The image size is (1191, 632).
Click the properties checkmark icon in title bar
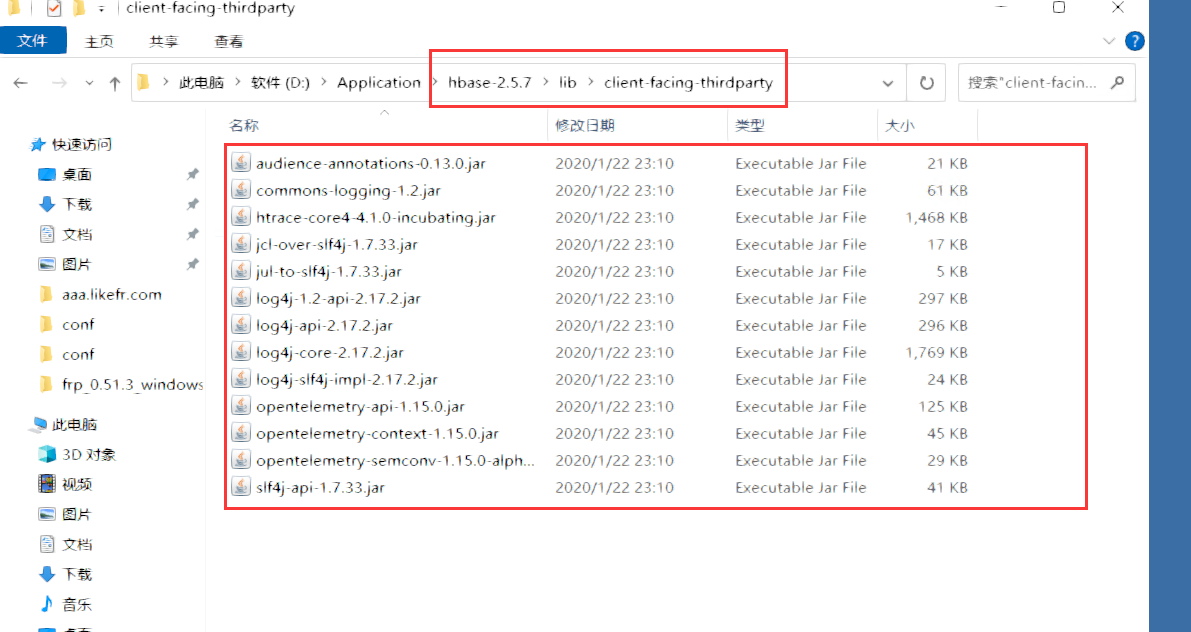(53, 8)
